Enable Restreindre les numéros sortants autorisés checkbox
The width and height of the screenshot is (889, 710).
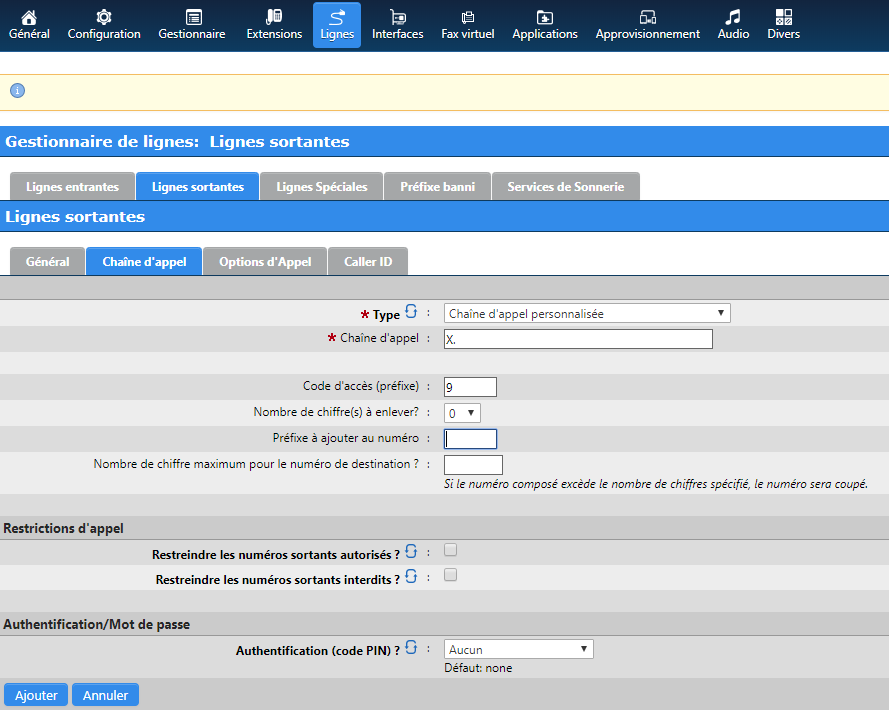tap(451, 550)
